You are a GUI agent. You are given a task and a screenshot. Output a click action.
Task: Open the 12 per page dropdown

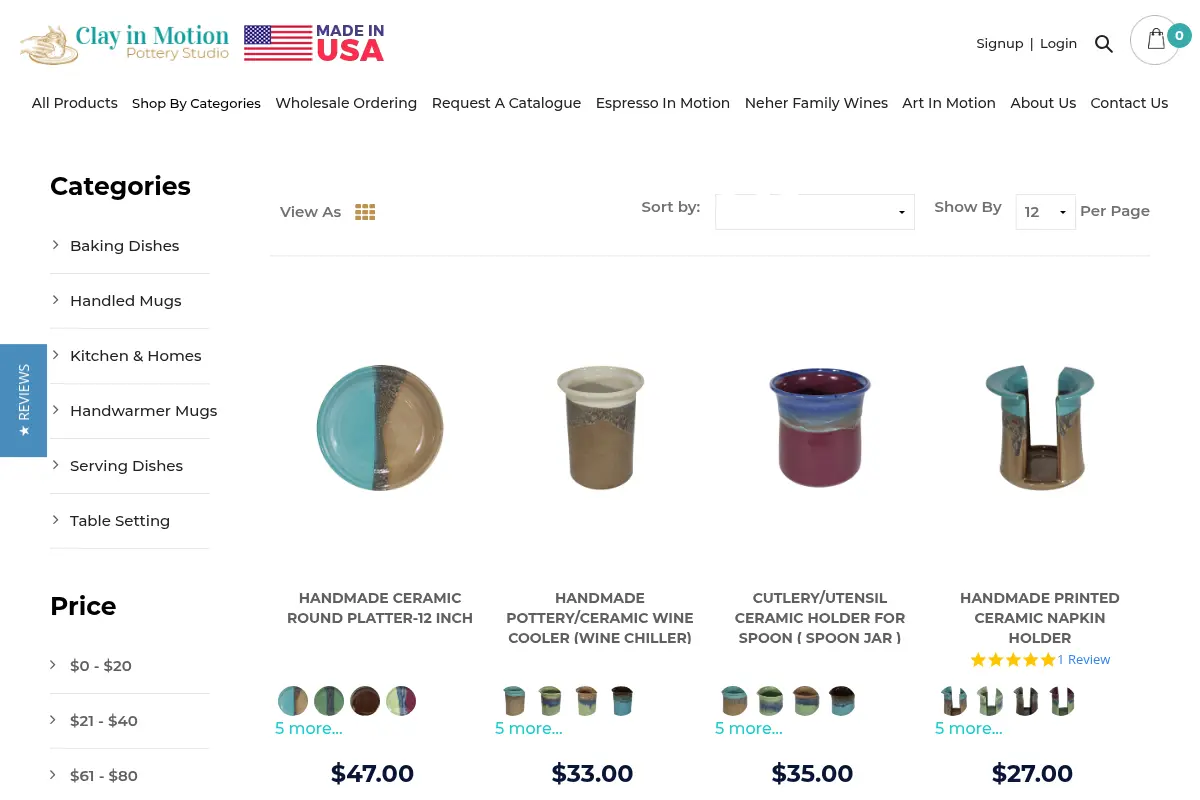[1045, 212]
